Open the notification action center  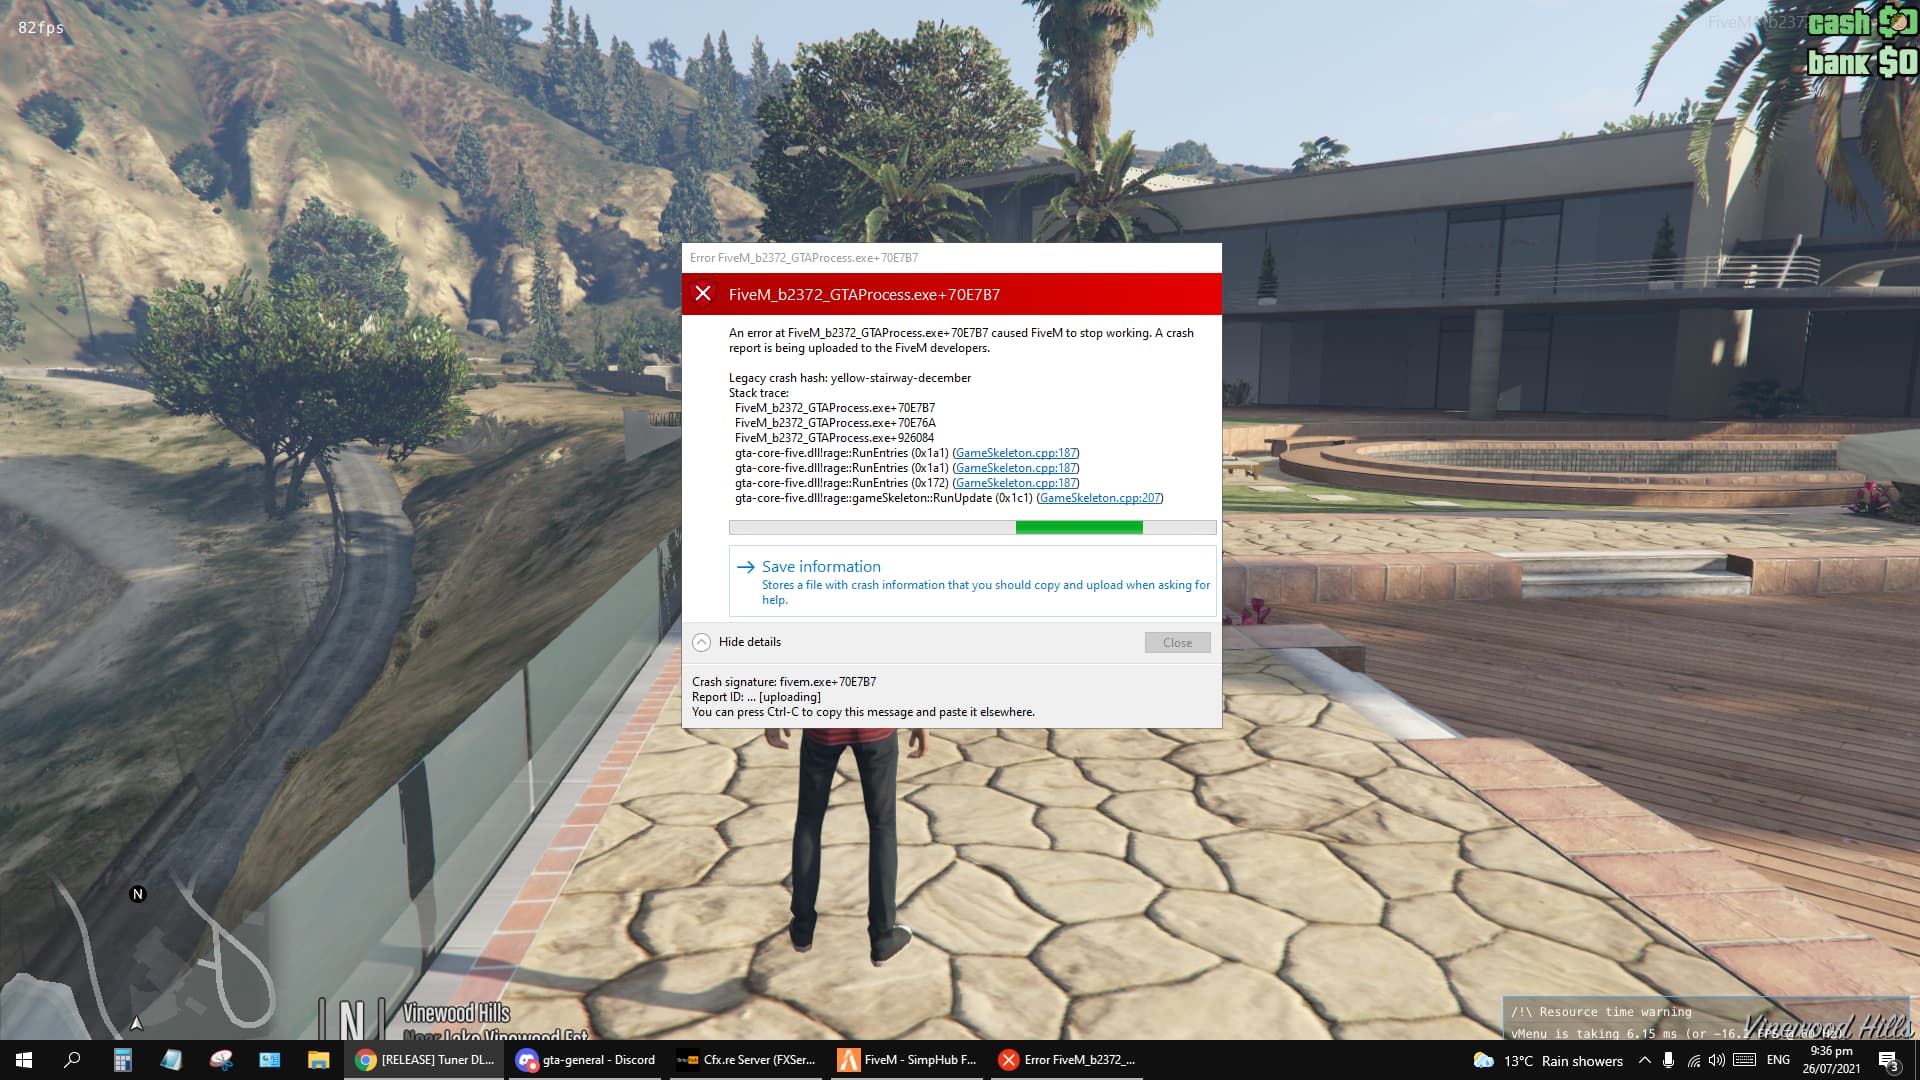(x=1888, y=1061)
